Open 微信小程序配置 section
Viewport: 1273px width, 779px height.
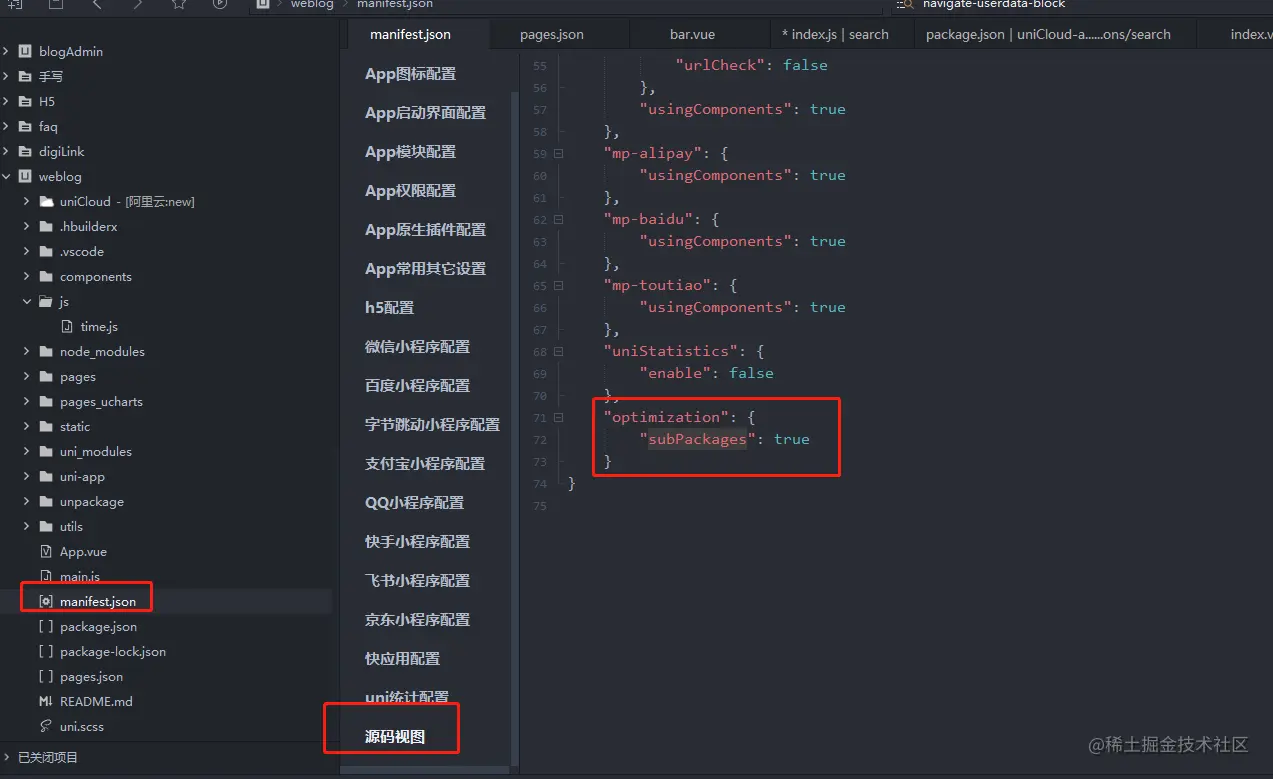417,347
